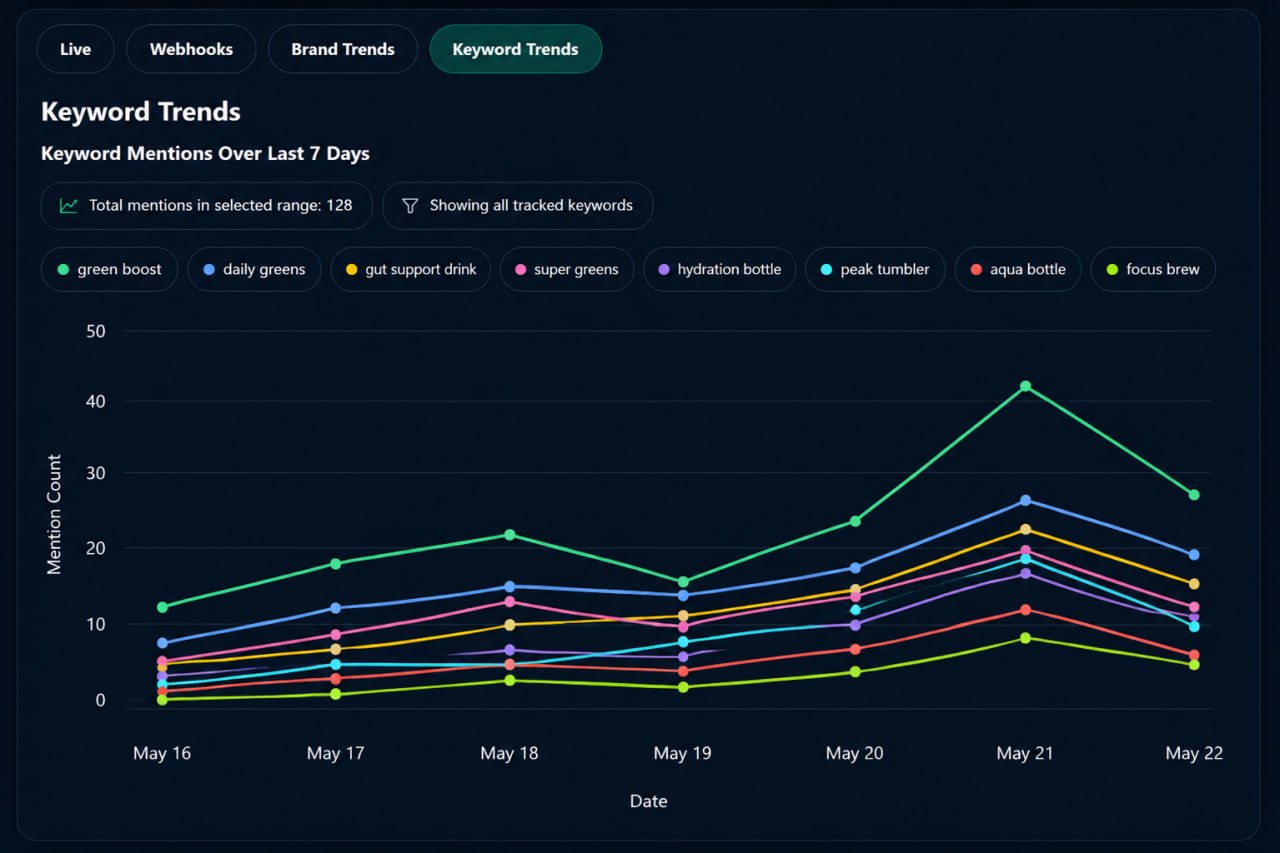Click green boost data point on May 22

click(1194, 495)
